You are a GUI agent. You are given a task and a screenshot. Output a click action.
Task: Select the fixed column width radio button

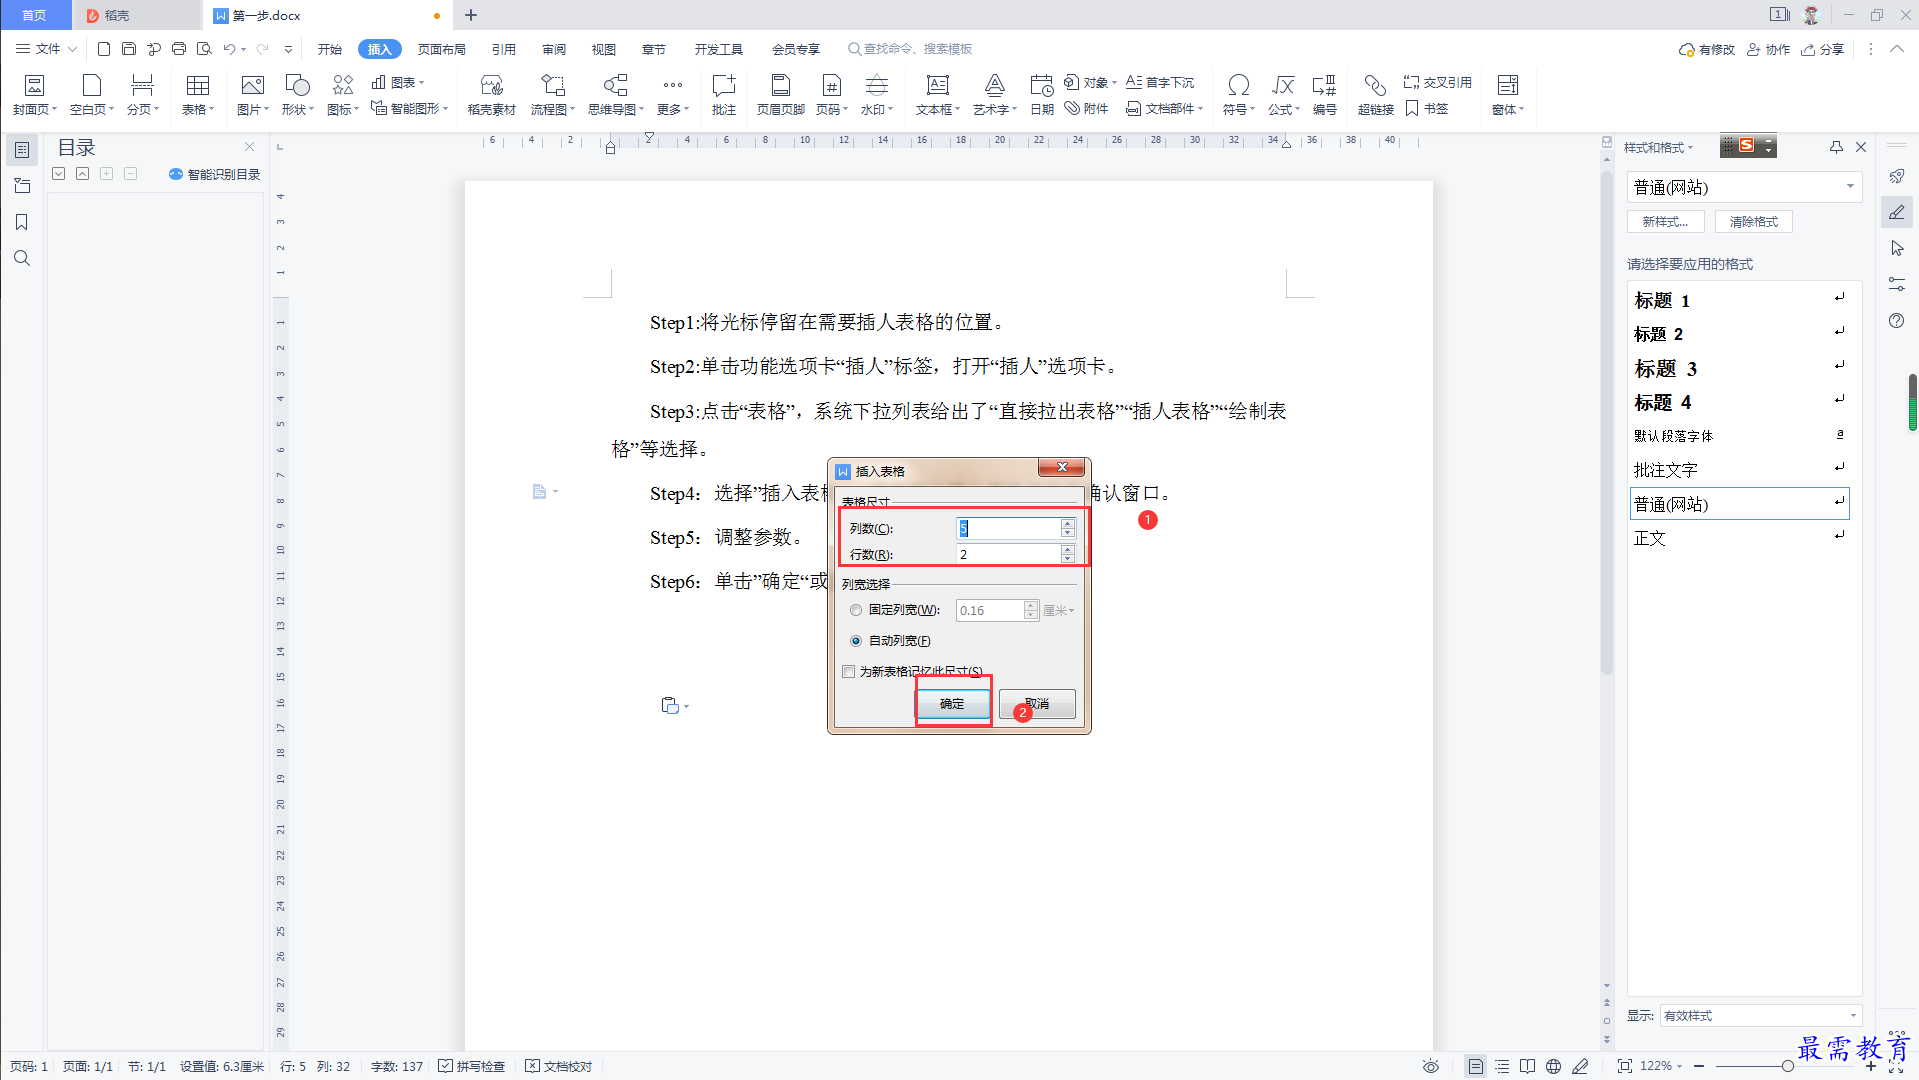[x=856, y=610]
